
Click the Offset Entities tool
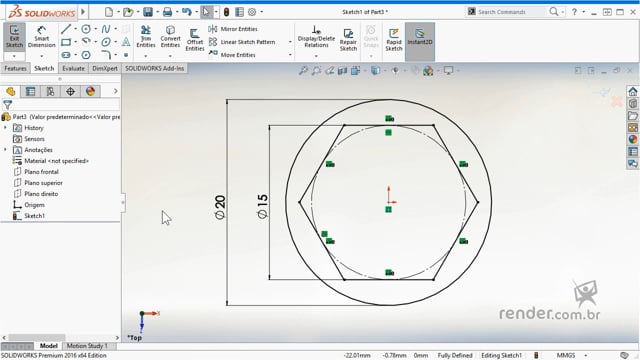[x=195, y=40]
